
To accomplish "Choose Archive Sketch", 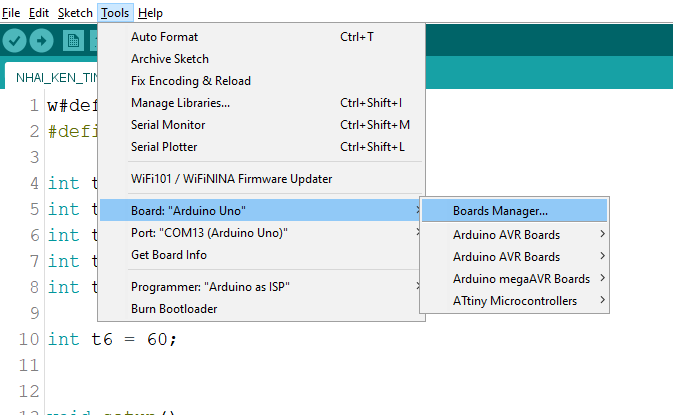I will click(x=261, y=59).
